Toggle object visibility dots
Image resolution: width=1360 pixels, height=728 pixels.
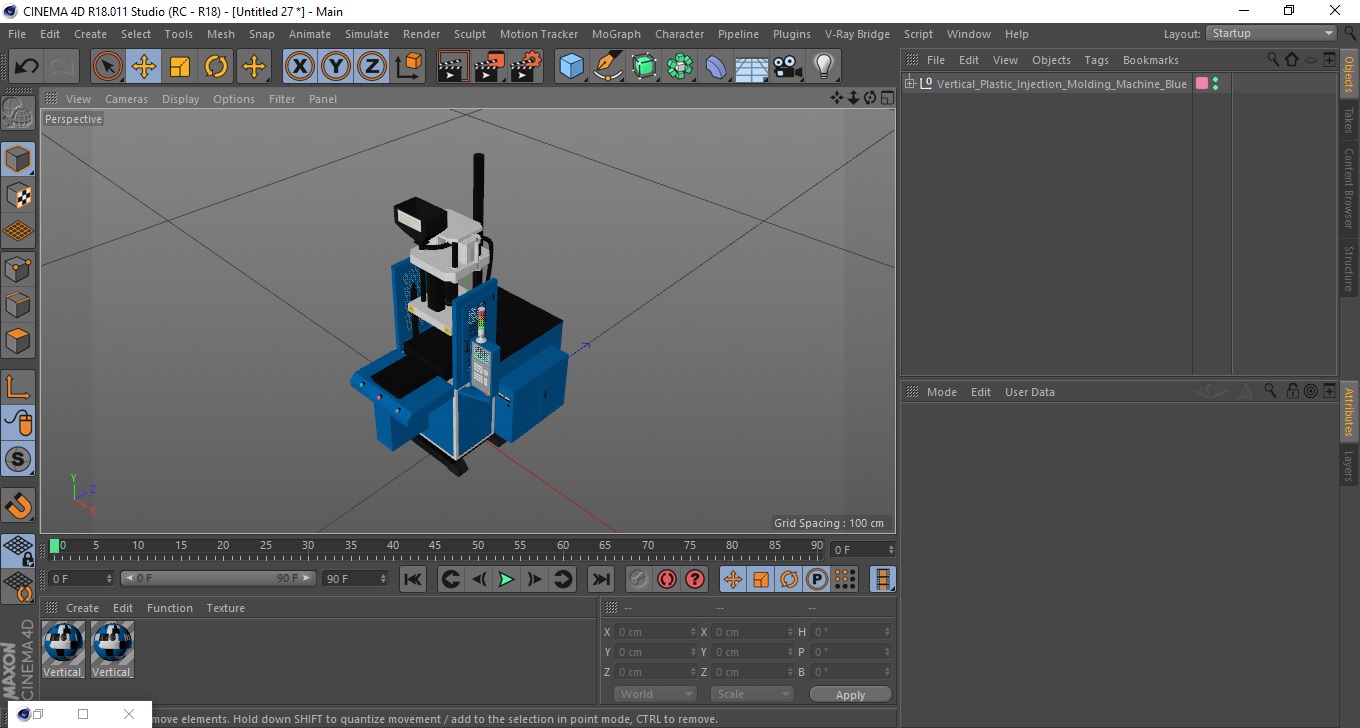click(1215, 84)
